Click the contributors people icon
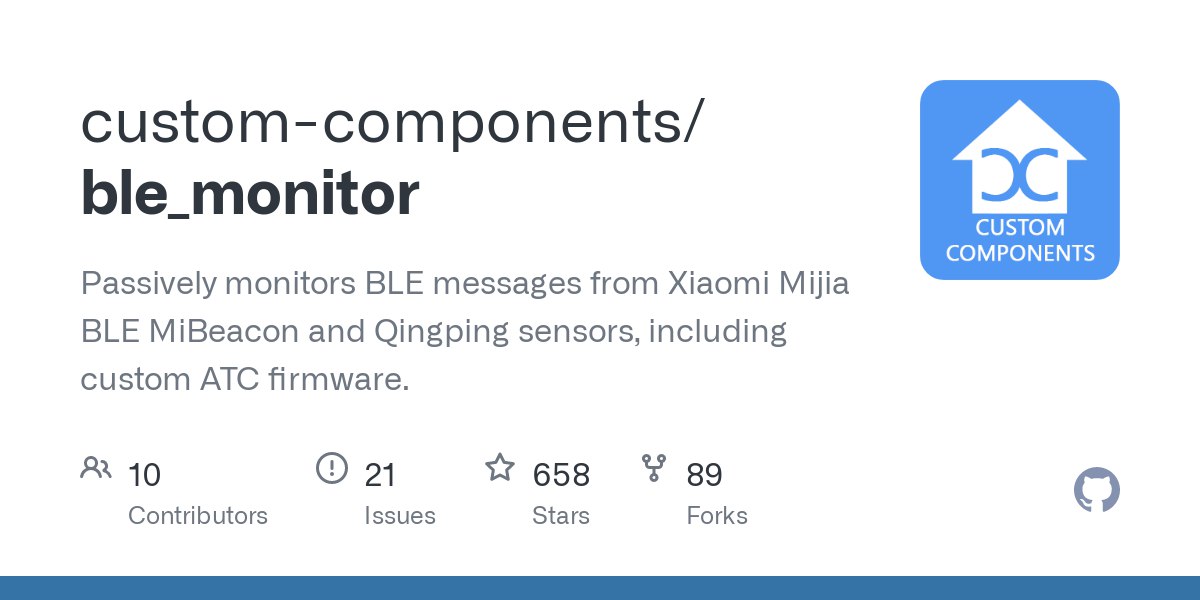Image resolution: width=1200 pixels, height=600 pixels. 96,467
